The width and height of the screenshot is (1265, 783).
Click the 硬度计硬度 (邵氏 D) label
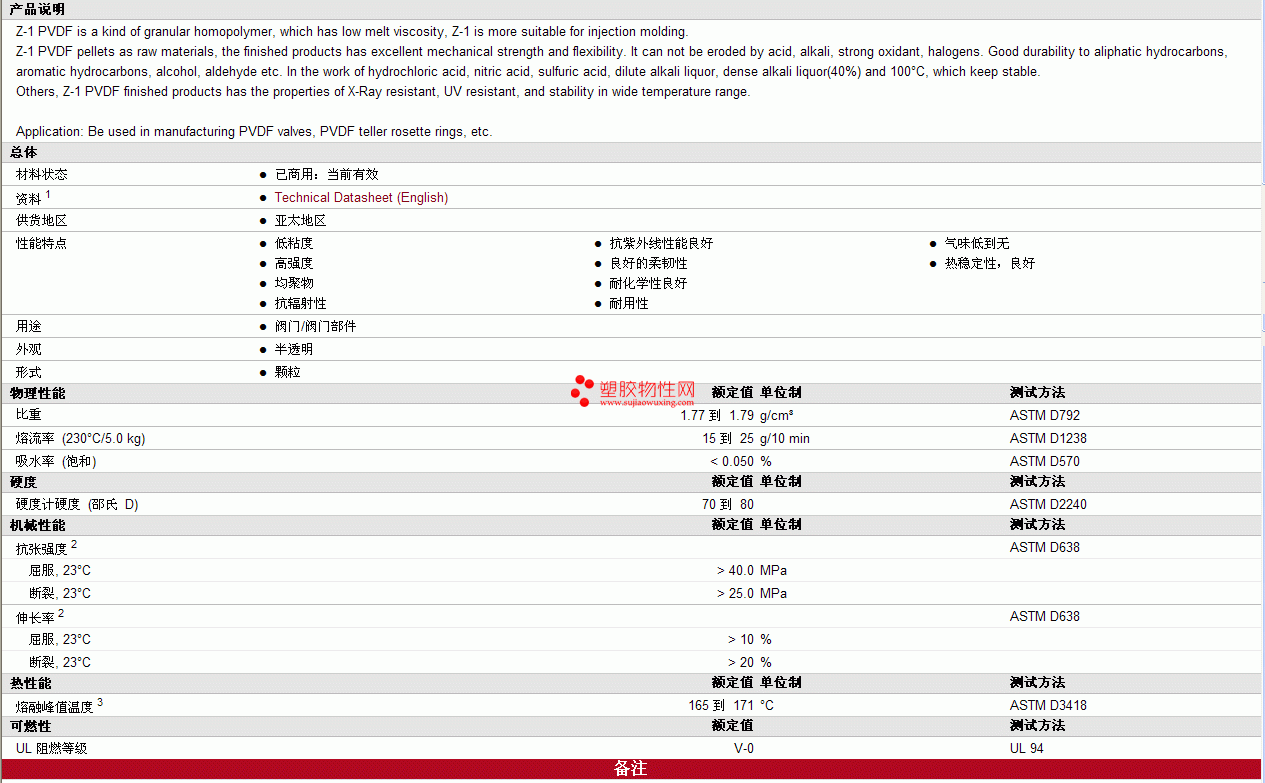point(77,504)
